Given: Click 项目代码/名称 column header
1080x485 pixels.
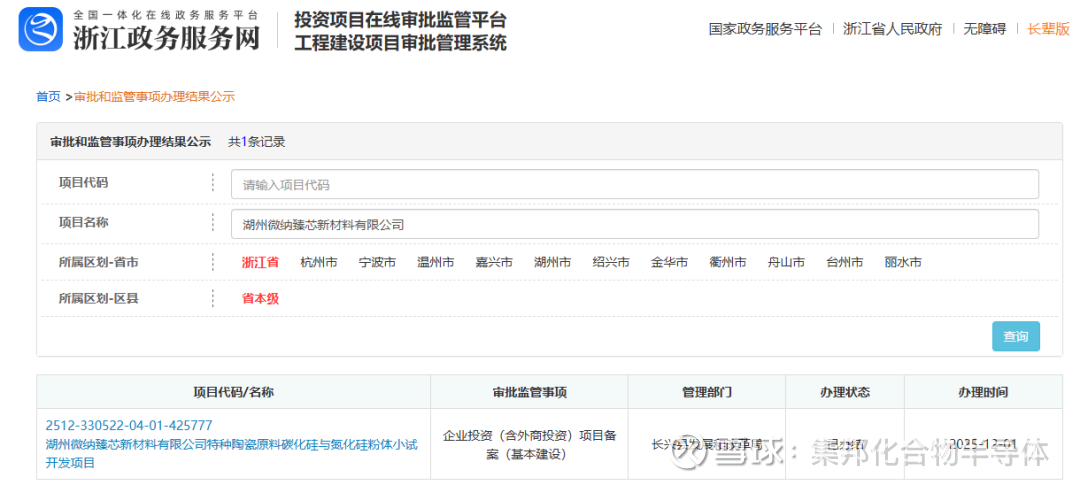Looking at the screenshot, I should [233, 392].
